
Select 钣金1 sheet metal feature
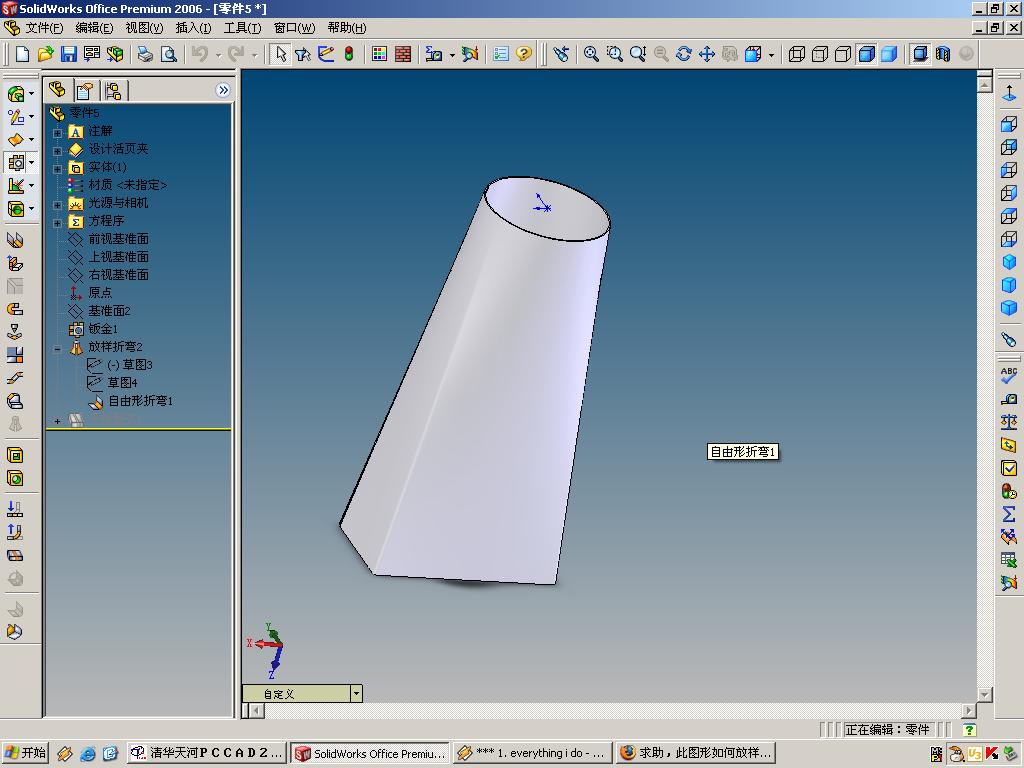click(103, 328)
